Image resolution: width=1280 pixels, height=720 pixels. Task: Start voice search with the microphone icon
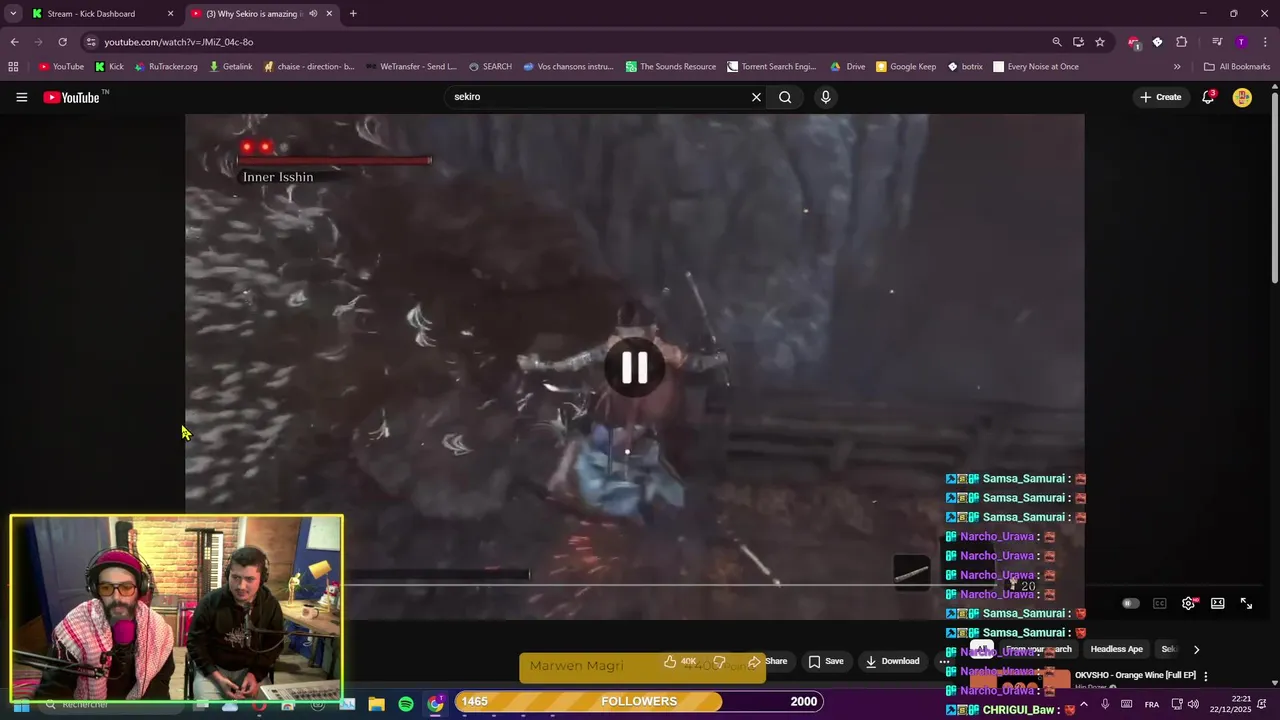tap(825, 97)
